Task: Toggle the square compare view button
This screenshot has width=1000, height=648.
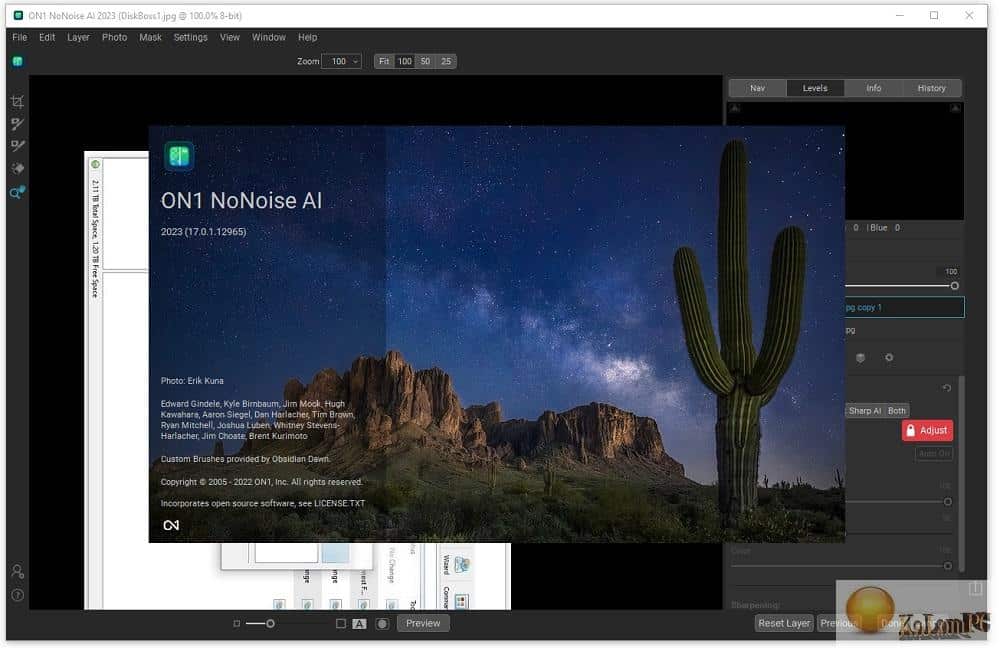Action: click(x=341, y=624)
